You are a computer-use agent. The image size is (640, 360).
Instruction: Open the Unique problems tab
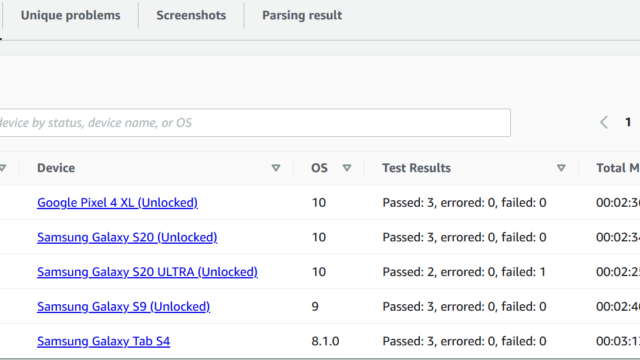point(71,16)
